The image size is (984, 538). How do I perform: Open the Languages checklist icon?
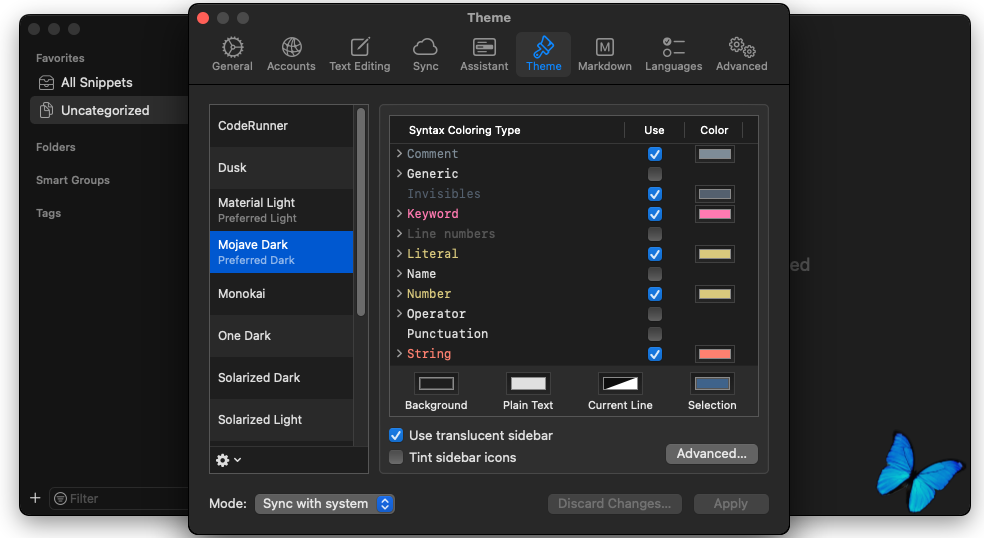[x=673, y=47]
